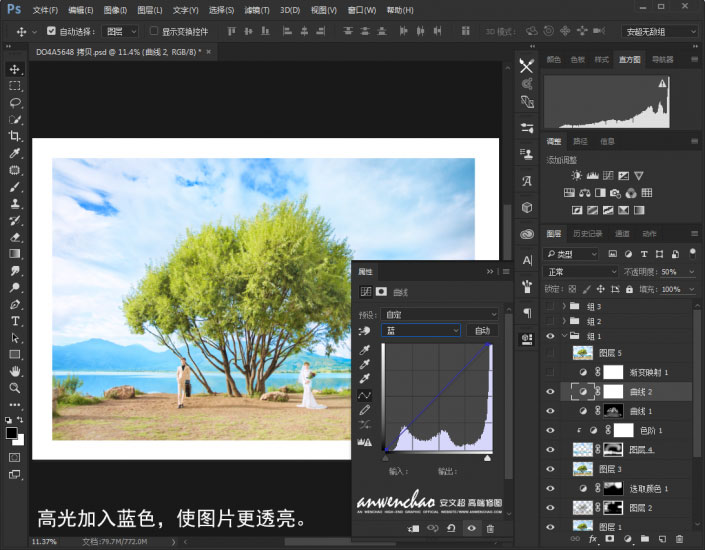Add layer mask at layers panel bottom
The width and height of the screenshot is (705, 550).
(610, 538)
